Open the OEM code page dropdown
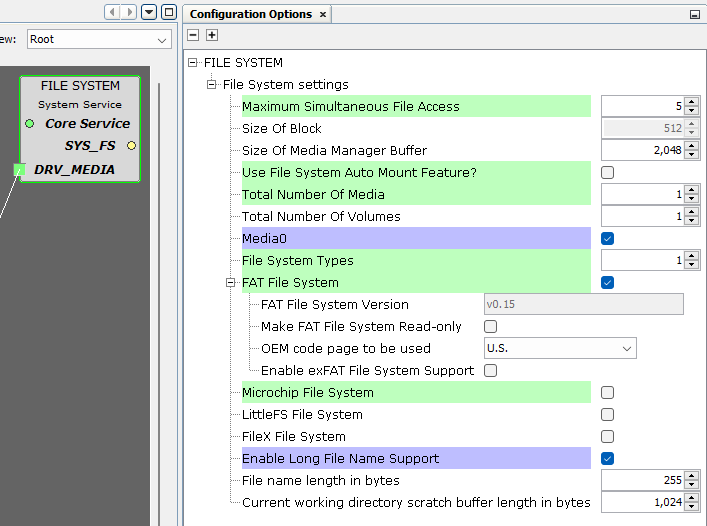The width and height of the screenshot is (707, 526). pyautogui.click(x=560, y=349)
